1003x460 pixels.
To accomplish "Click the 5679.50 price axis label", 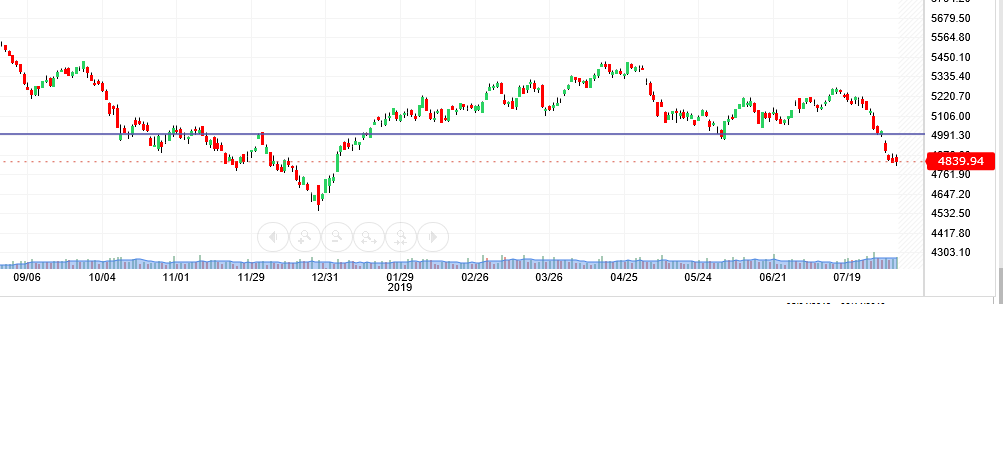I will (951, 18).
